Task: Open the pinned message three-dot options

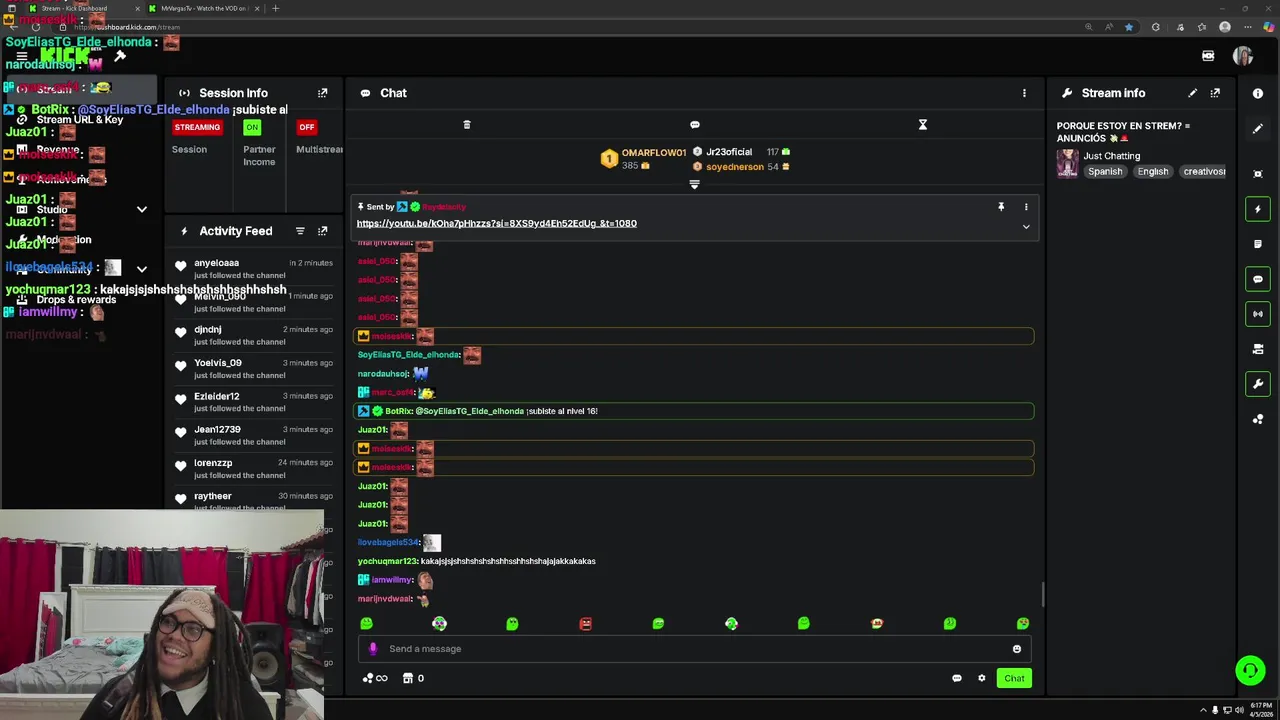Action: [x=1026, y=207]
